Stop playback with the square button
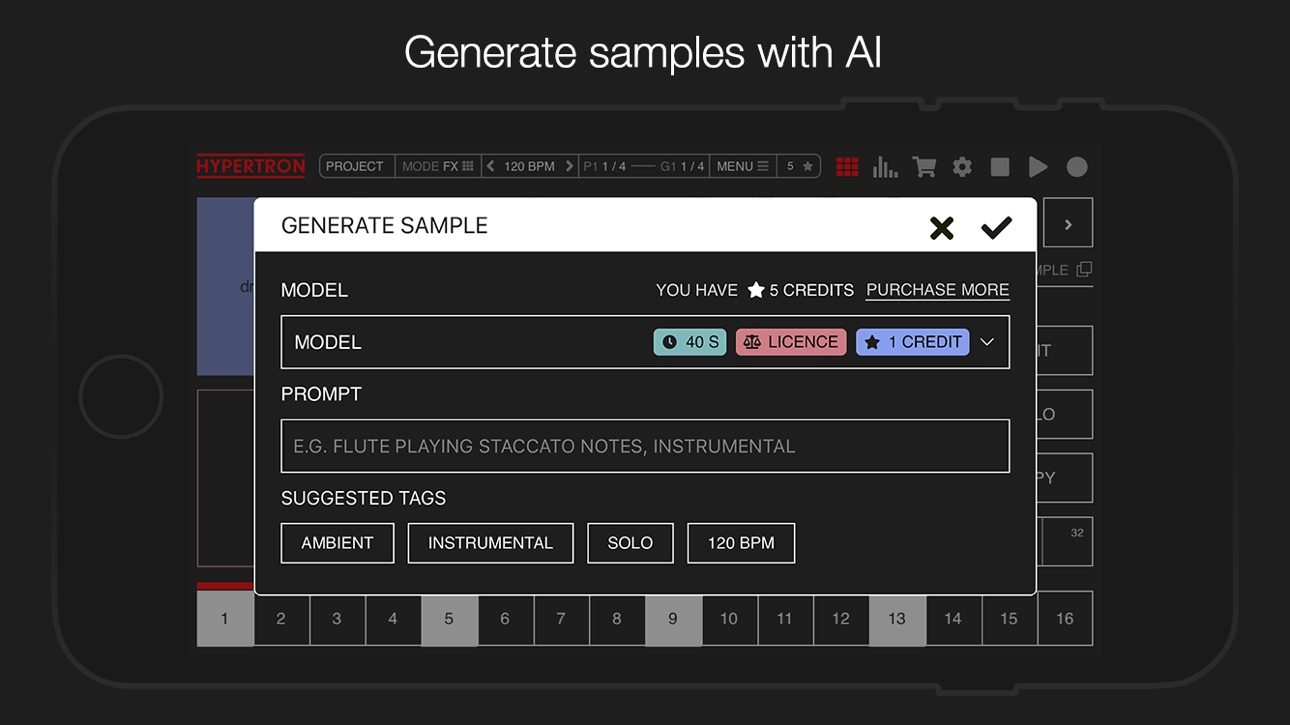Image resolution: width=1290 pixels, height=725 pixels. click(1000, 167)
